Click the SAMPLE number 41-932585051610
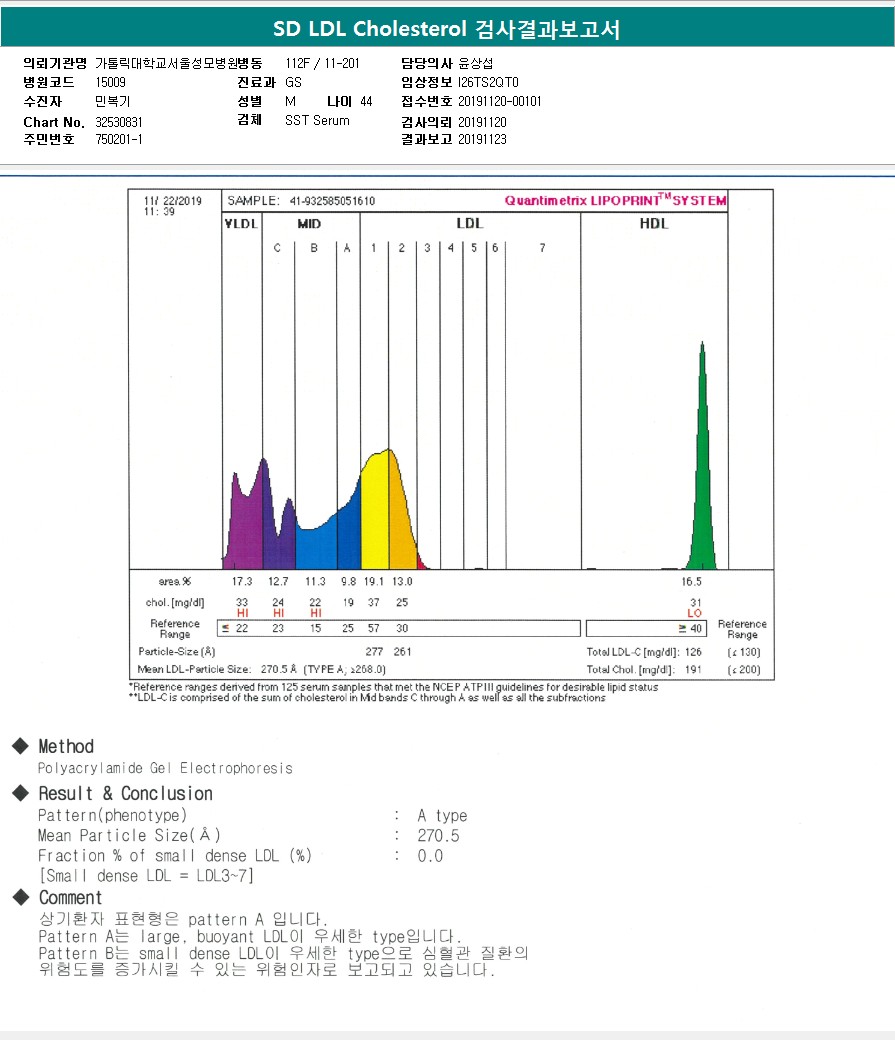The height and width of the screenshot is (1040, 895). (332, 201)
